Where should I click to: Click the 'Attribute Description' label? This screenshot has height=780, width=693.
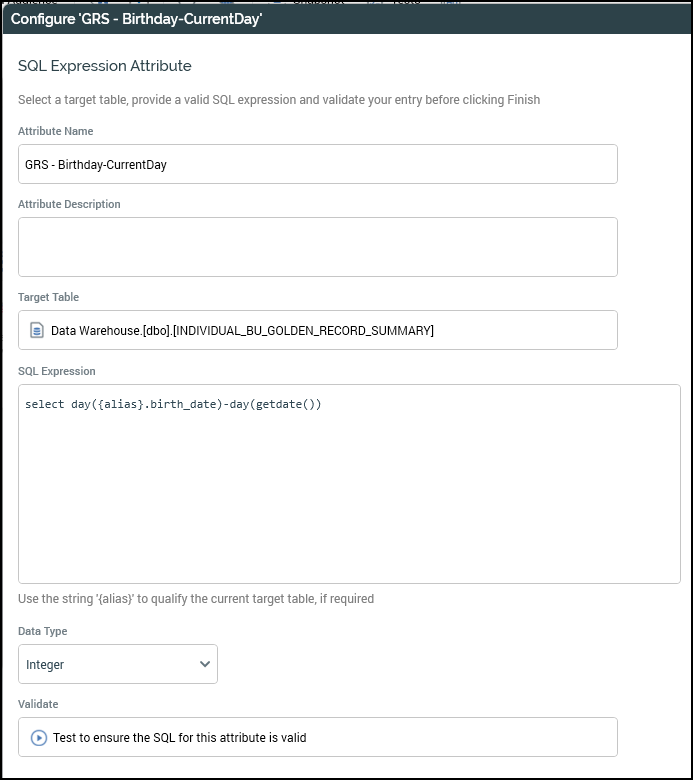[x=69, y=204]
